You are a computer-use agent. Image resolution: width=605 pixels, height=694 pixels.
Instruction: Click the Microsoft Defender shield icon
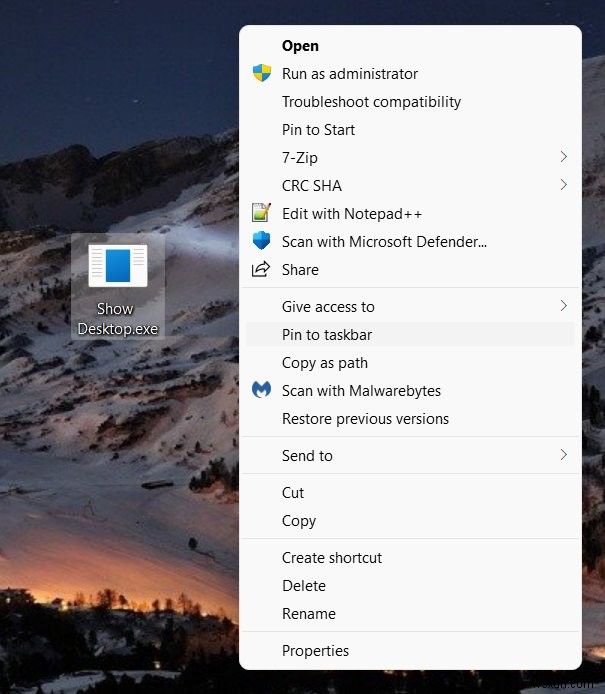(261, 241)
